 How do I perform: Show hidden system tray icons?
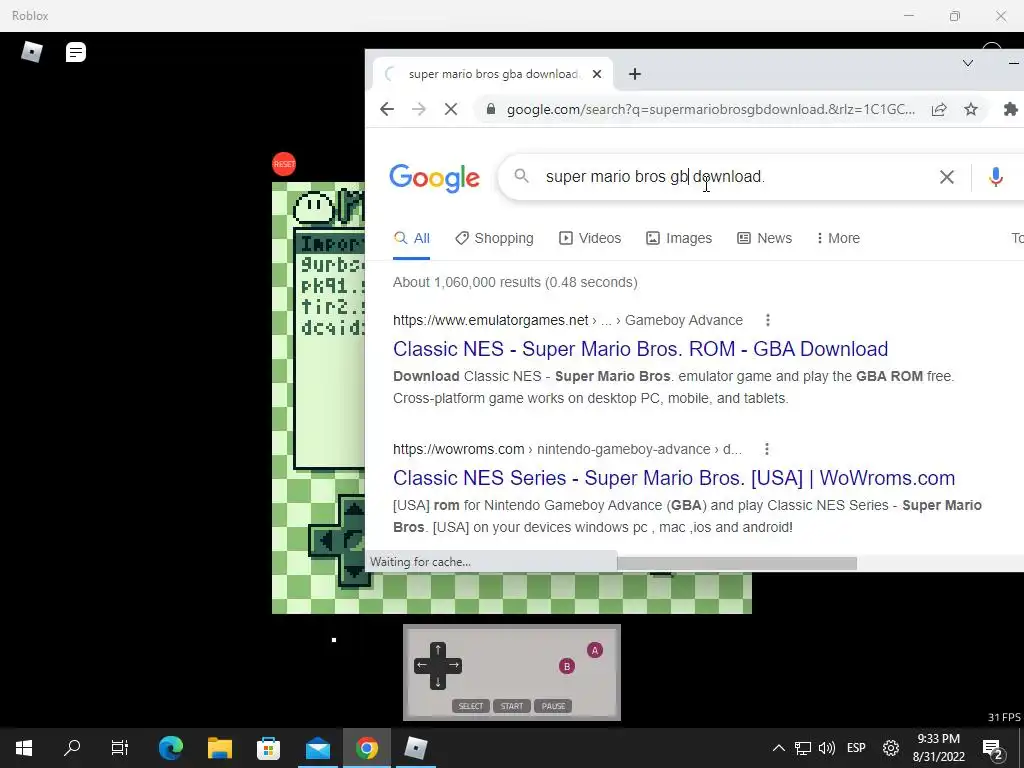coord(778,748)
